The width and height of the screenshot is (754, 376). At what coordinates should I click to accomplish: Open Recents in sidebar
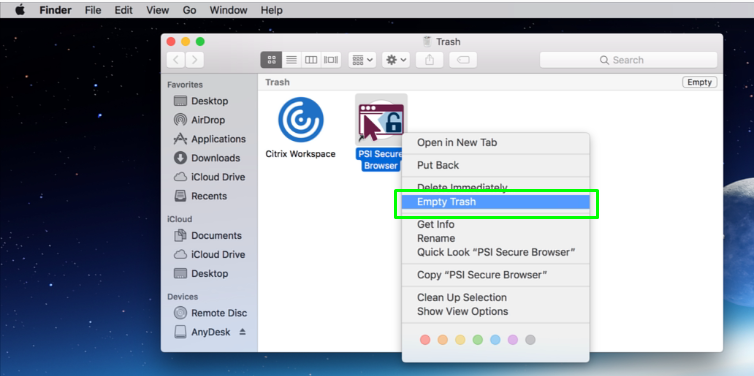coord(200,196)
